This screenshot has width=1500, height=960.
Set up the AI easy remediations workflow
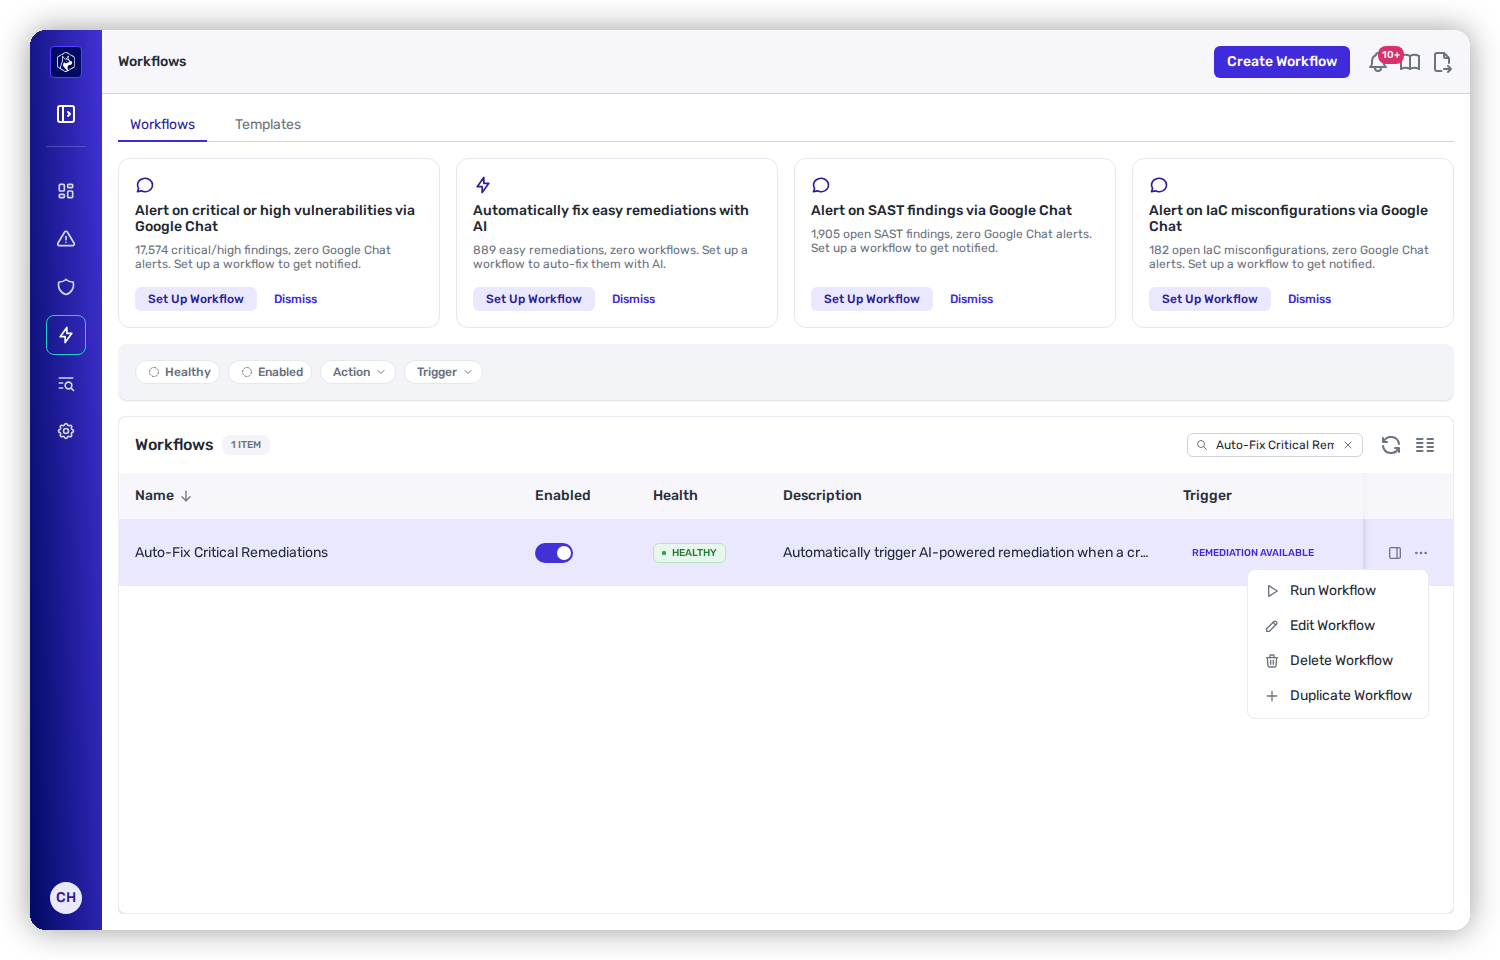pyautogui.click(x=534, y=299)
